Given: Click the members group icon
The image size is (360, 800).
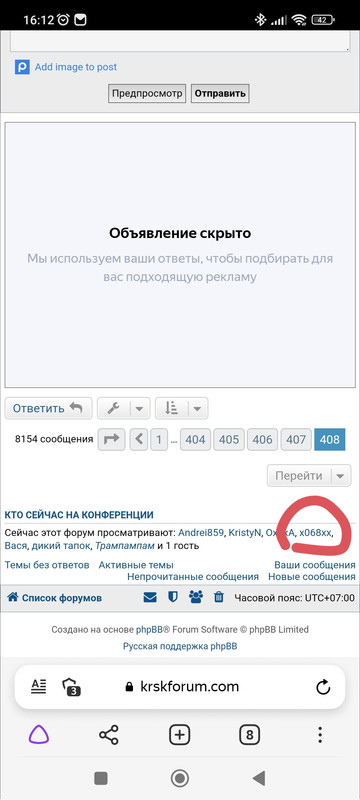Looking at the screenshot, I should [196, 597].
